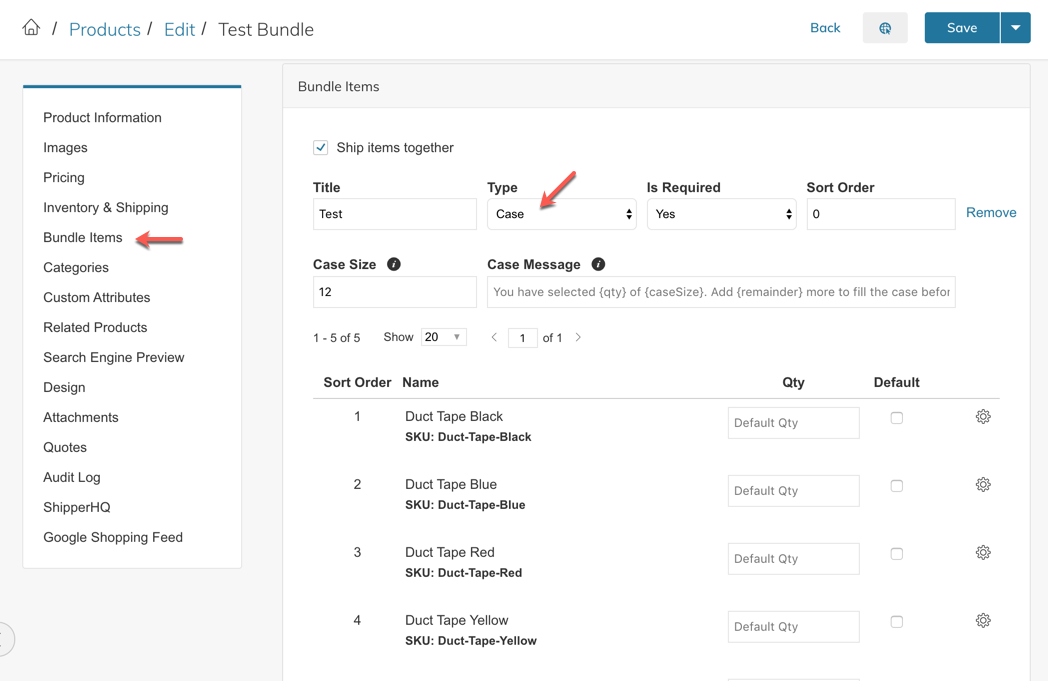This screenshot has height=681, width=1048.
Task: Click the Remove link
Action: click(991, 213)
